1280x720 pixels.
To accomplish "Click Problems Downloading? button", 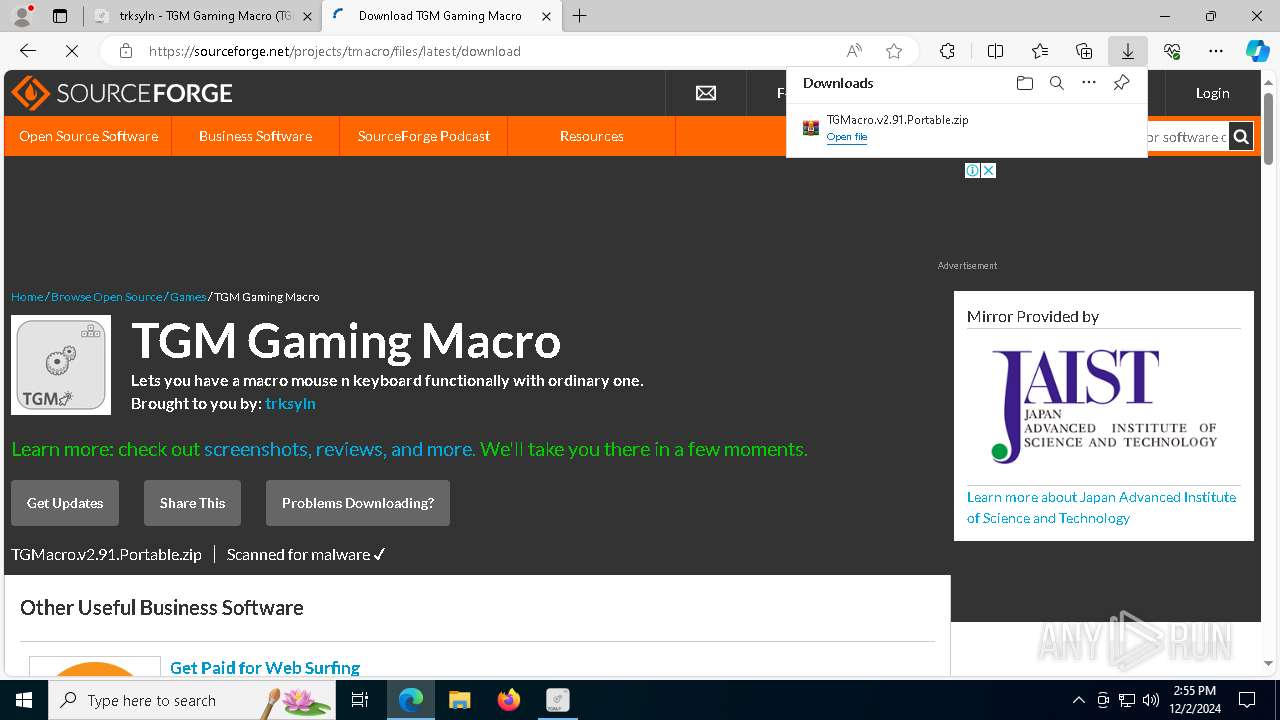I will (x=358, y=503).
